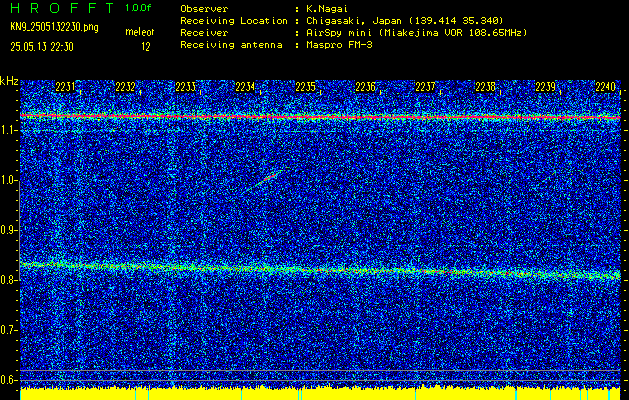629x400 pixels.
Task: Select the file name KN9_2505132230.png
Action: point(54,27)
